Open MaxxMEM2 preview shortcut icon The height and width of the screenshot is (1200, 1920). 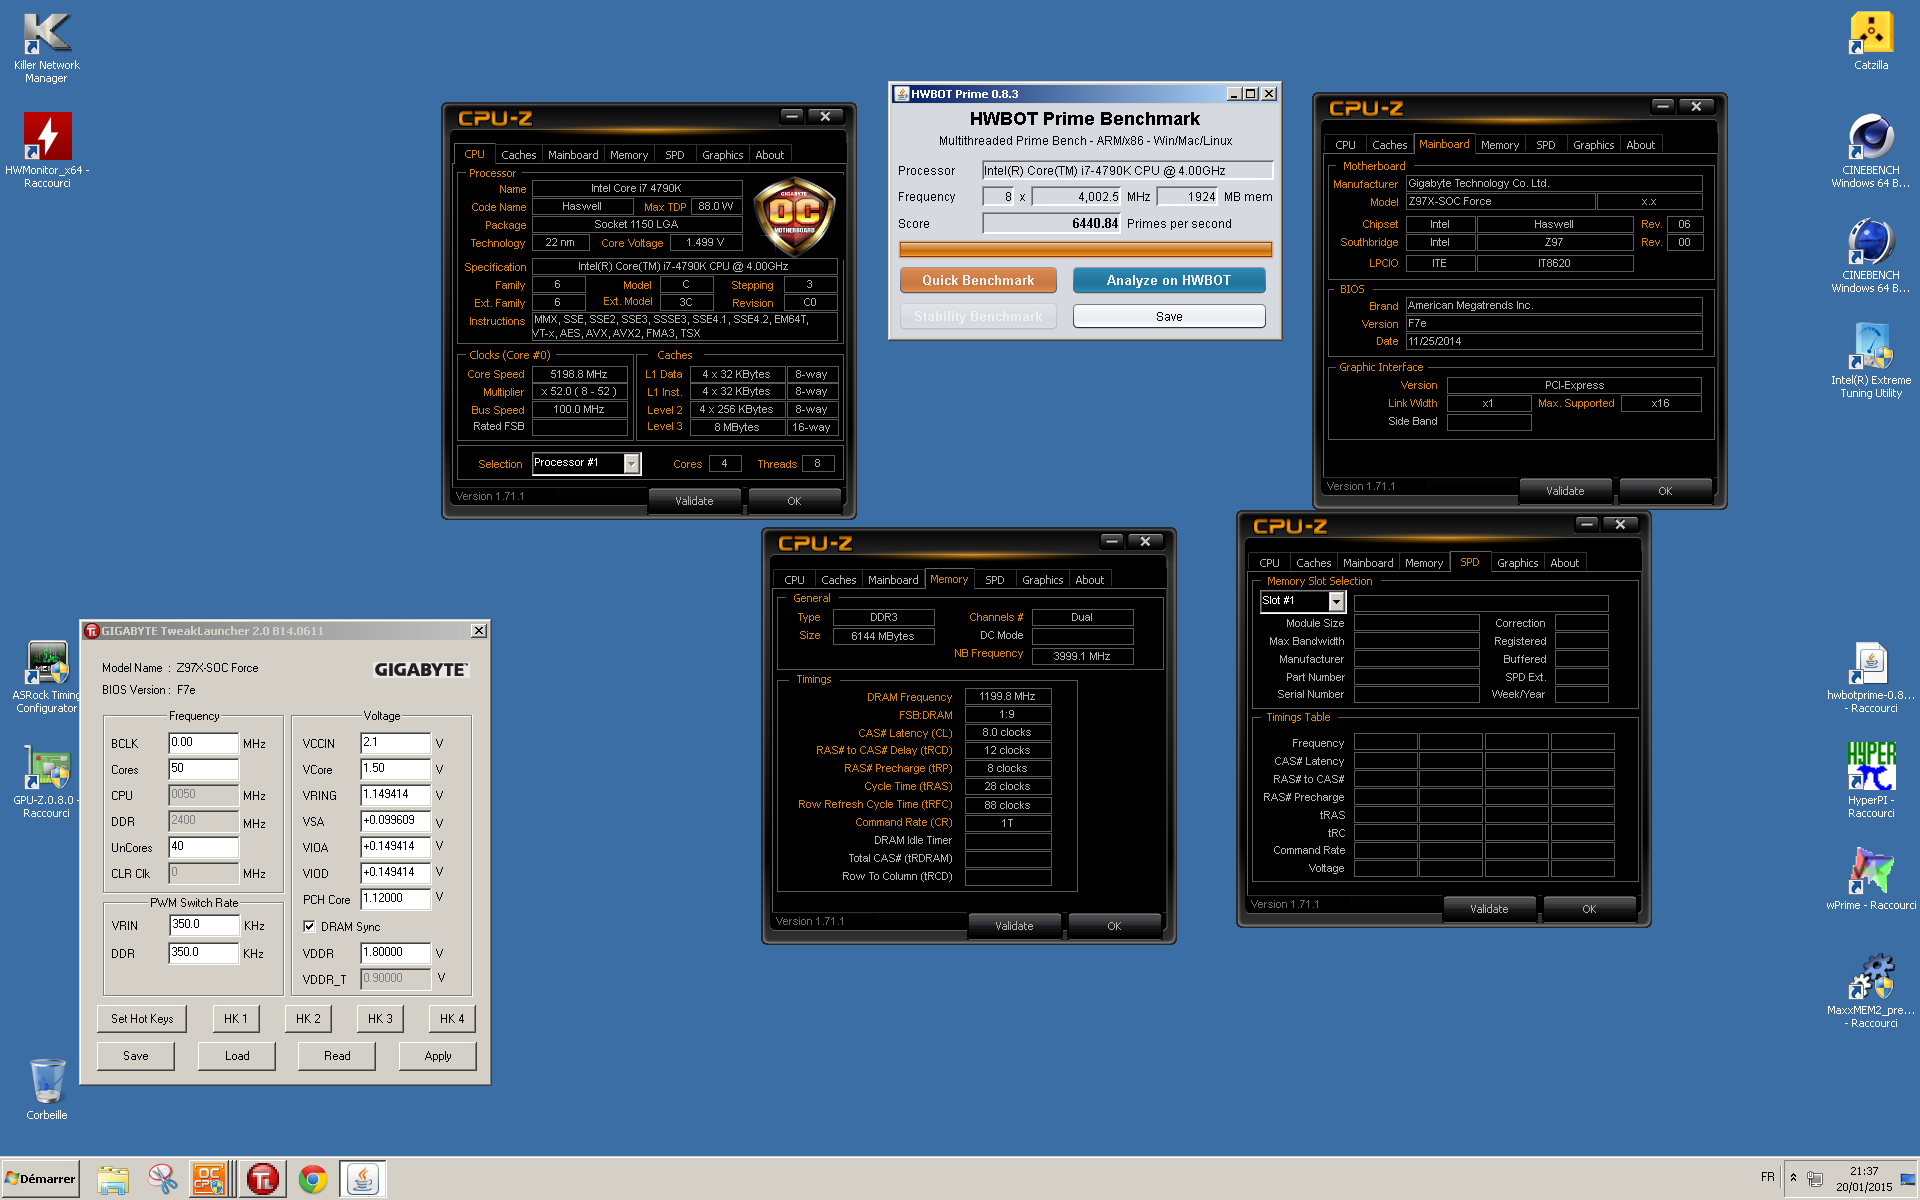pyautogui.click(x=1871, y=990)
